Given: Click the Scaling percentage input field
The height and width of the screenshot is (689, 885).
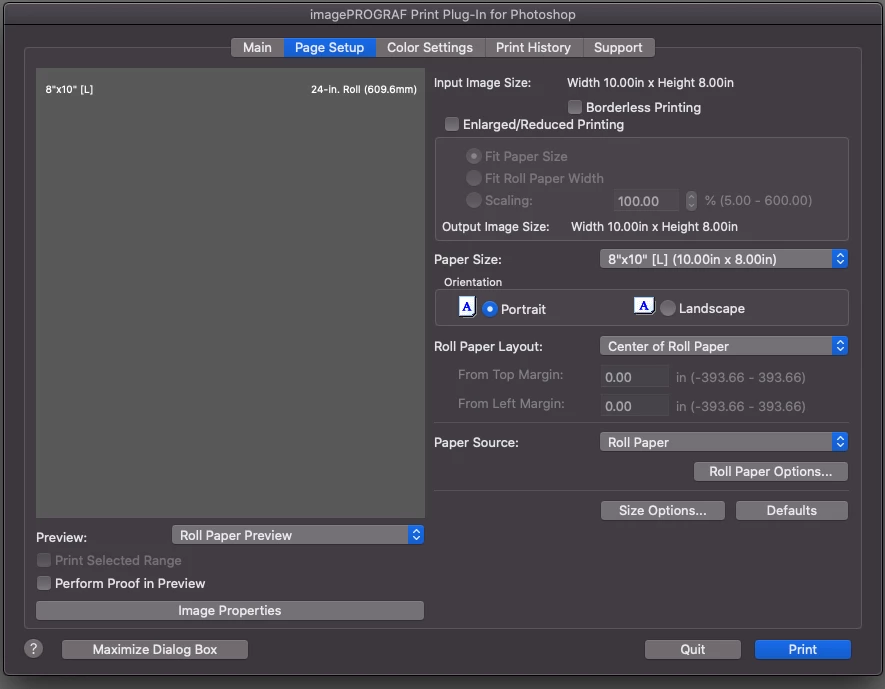Looking at the screenshot, I should pos(647,200).
